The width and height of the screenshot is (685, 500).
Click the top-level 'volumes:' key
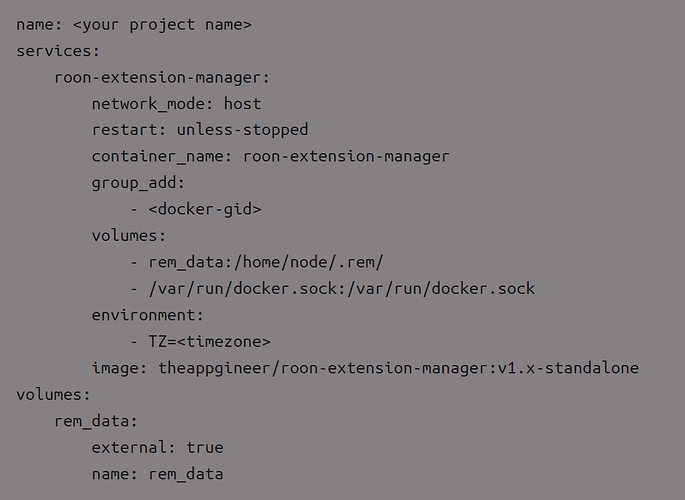[53, 395]
